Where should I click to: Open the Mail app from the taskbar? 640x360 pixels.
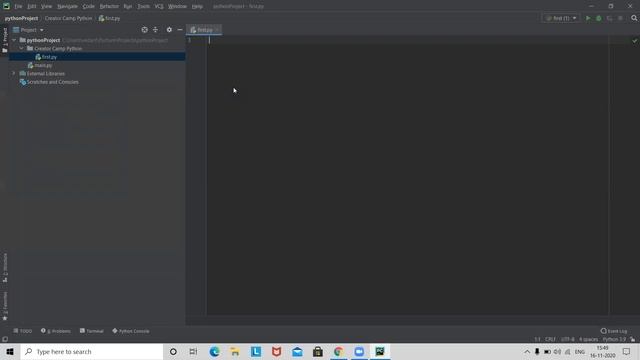tap(297, 351)
